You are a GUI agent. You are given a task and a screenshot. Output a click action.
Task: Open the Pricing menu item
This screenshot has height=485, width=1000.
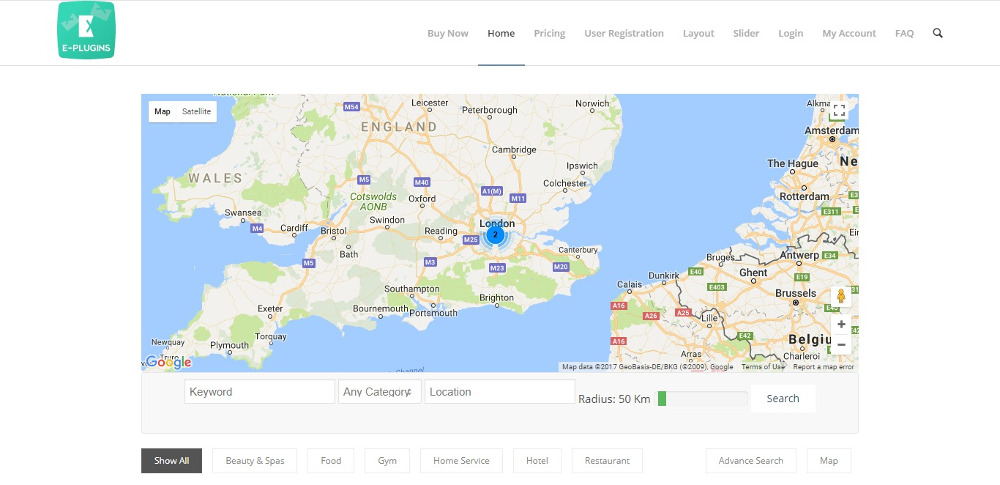549,33
